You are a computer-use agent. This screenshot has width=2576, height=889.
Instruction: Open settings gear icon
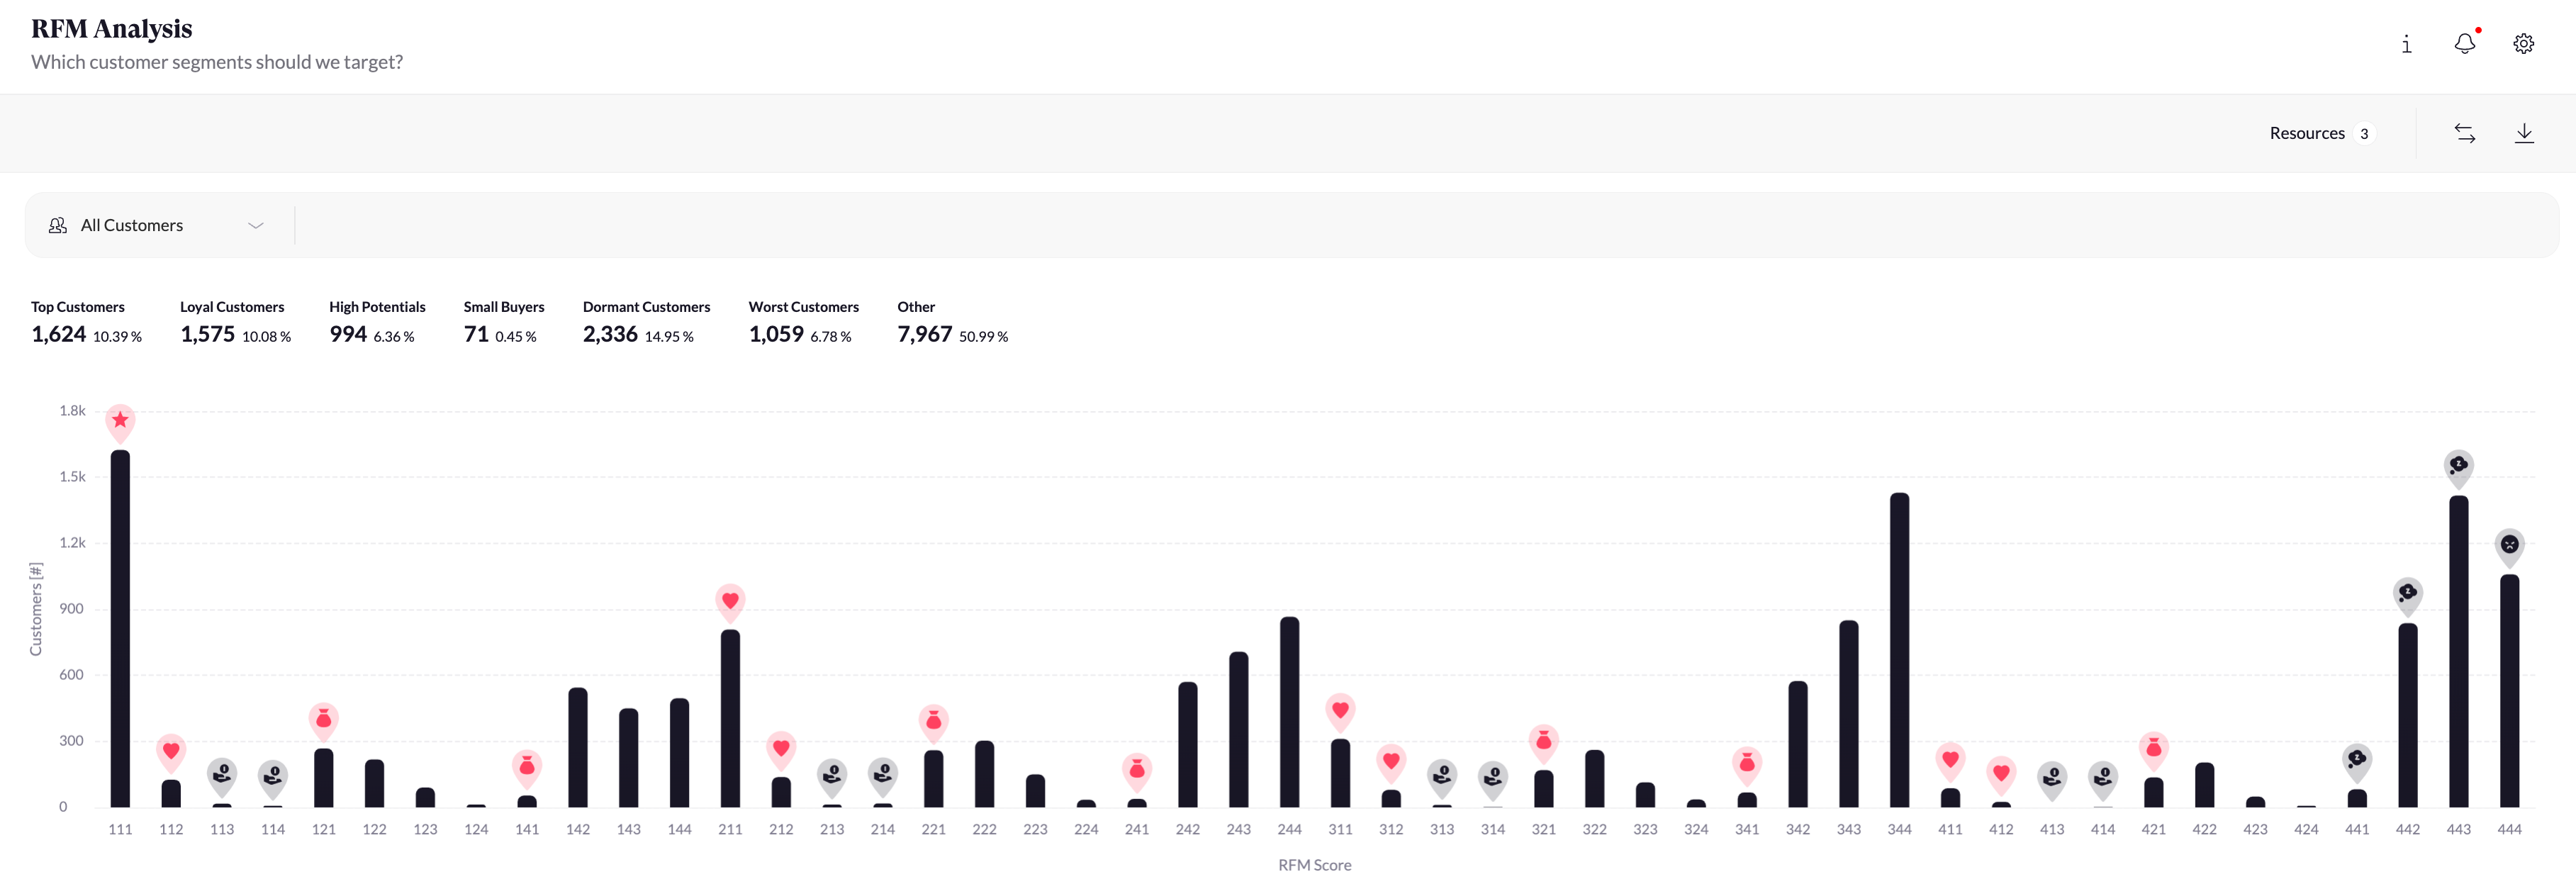pyautogui.click(x=2523, y=44)
